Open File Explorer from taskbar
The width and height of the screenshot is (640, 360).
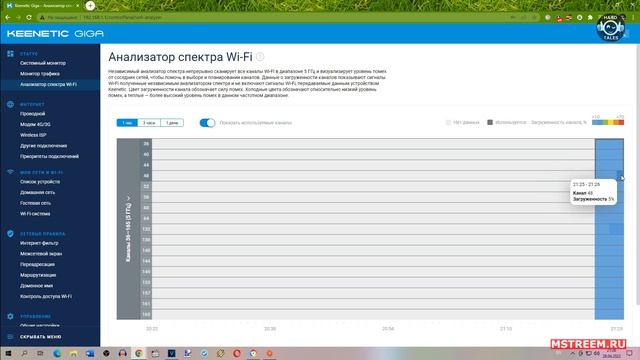click(73, 353)
